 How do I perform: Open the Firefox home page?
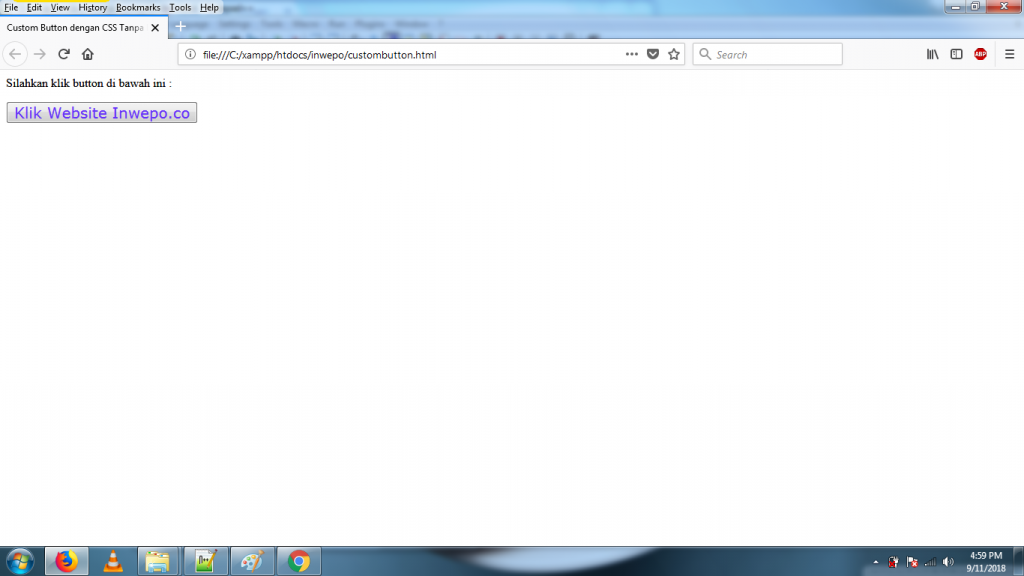click(x=88, y=54)
